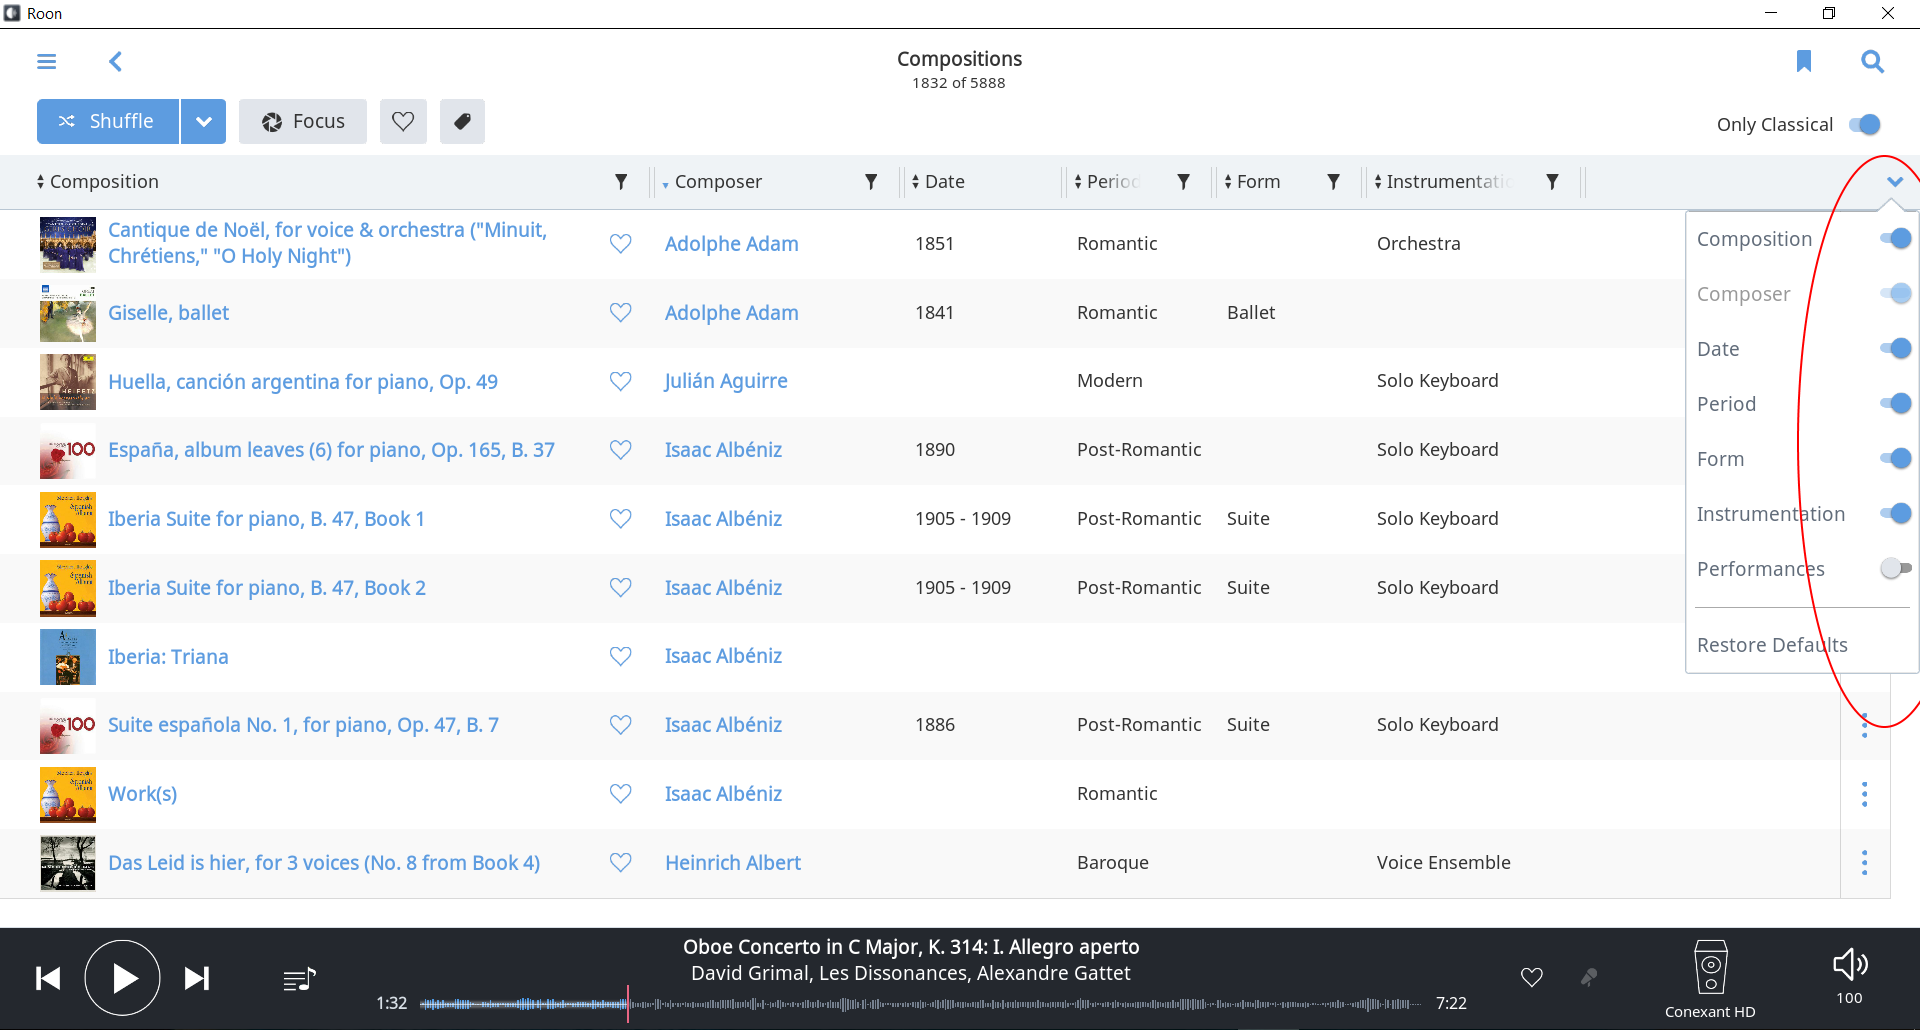
Task: Open the play queue
Action: pos(299,979)
